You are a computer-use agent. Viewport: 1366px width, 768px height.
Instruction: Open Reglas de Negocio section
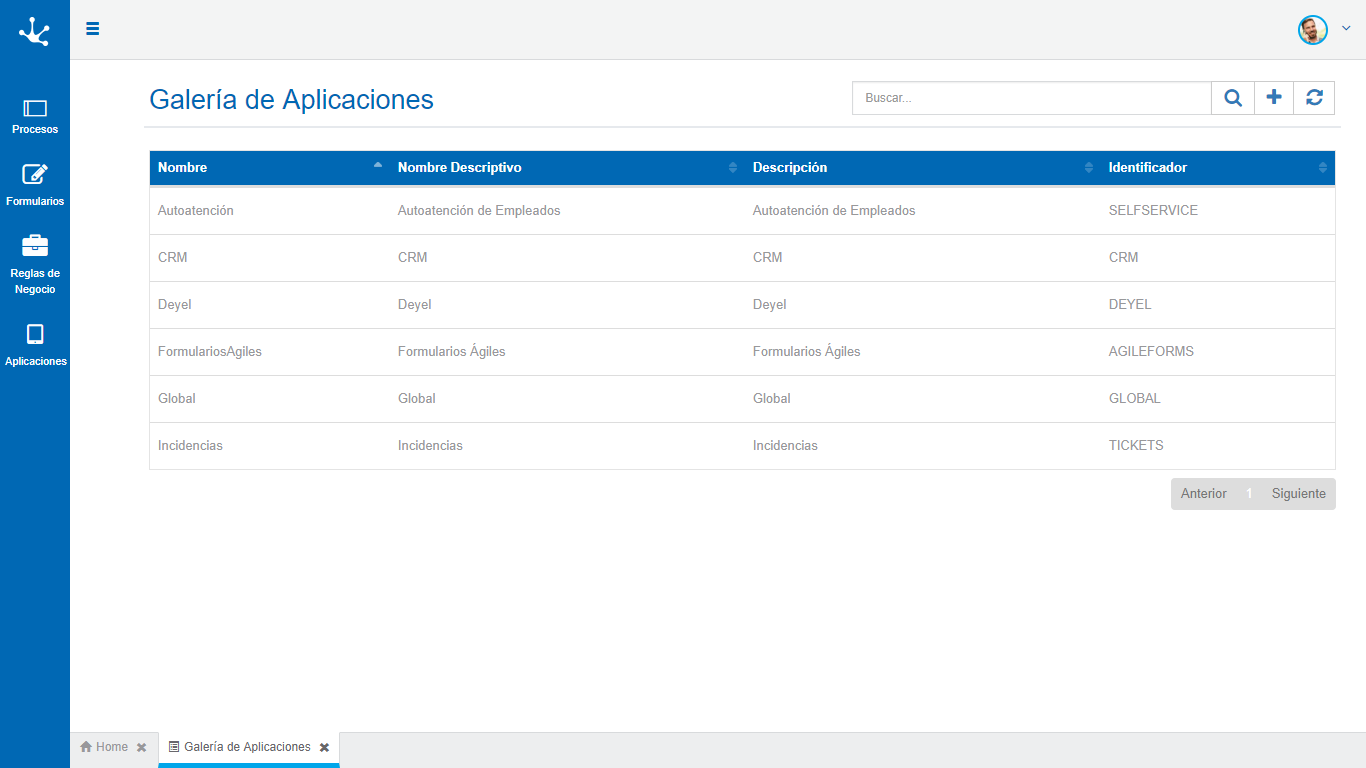pyautogui.click(x=35, y=265)
